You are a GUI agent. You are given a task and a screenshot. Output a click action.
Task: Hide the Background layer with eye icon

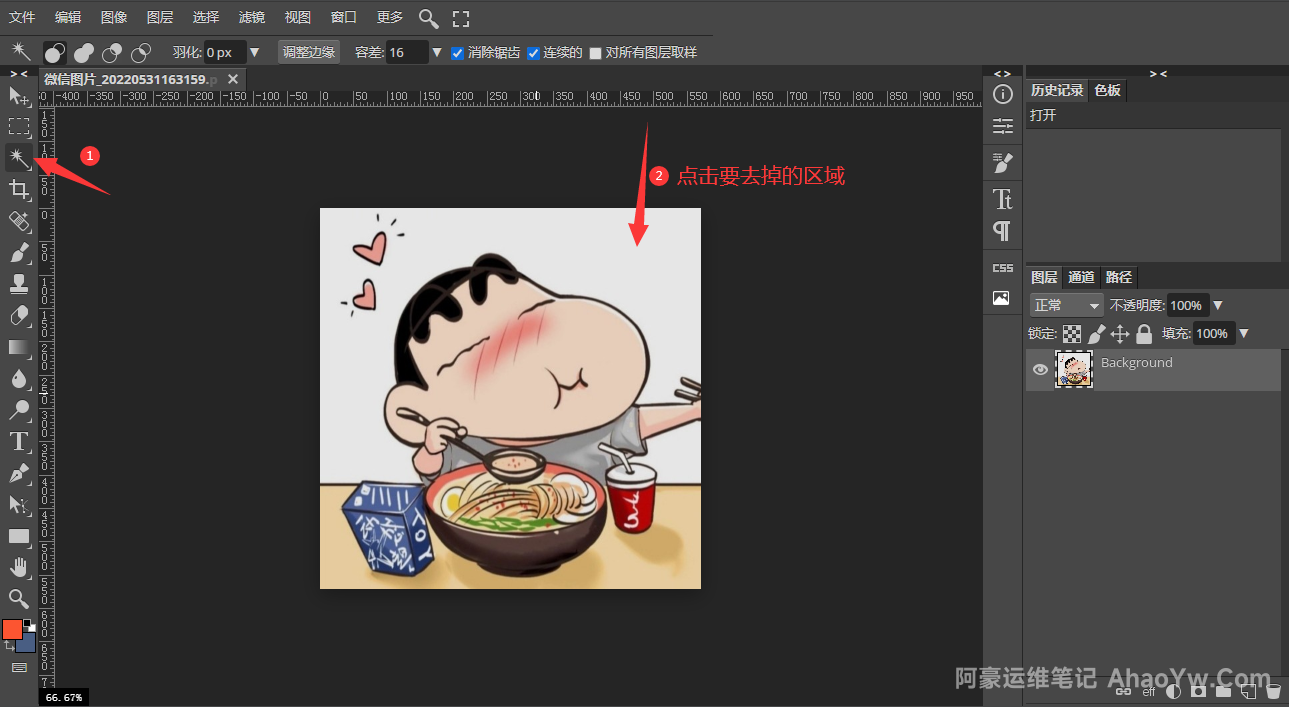point(1040,369)
